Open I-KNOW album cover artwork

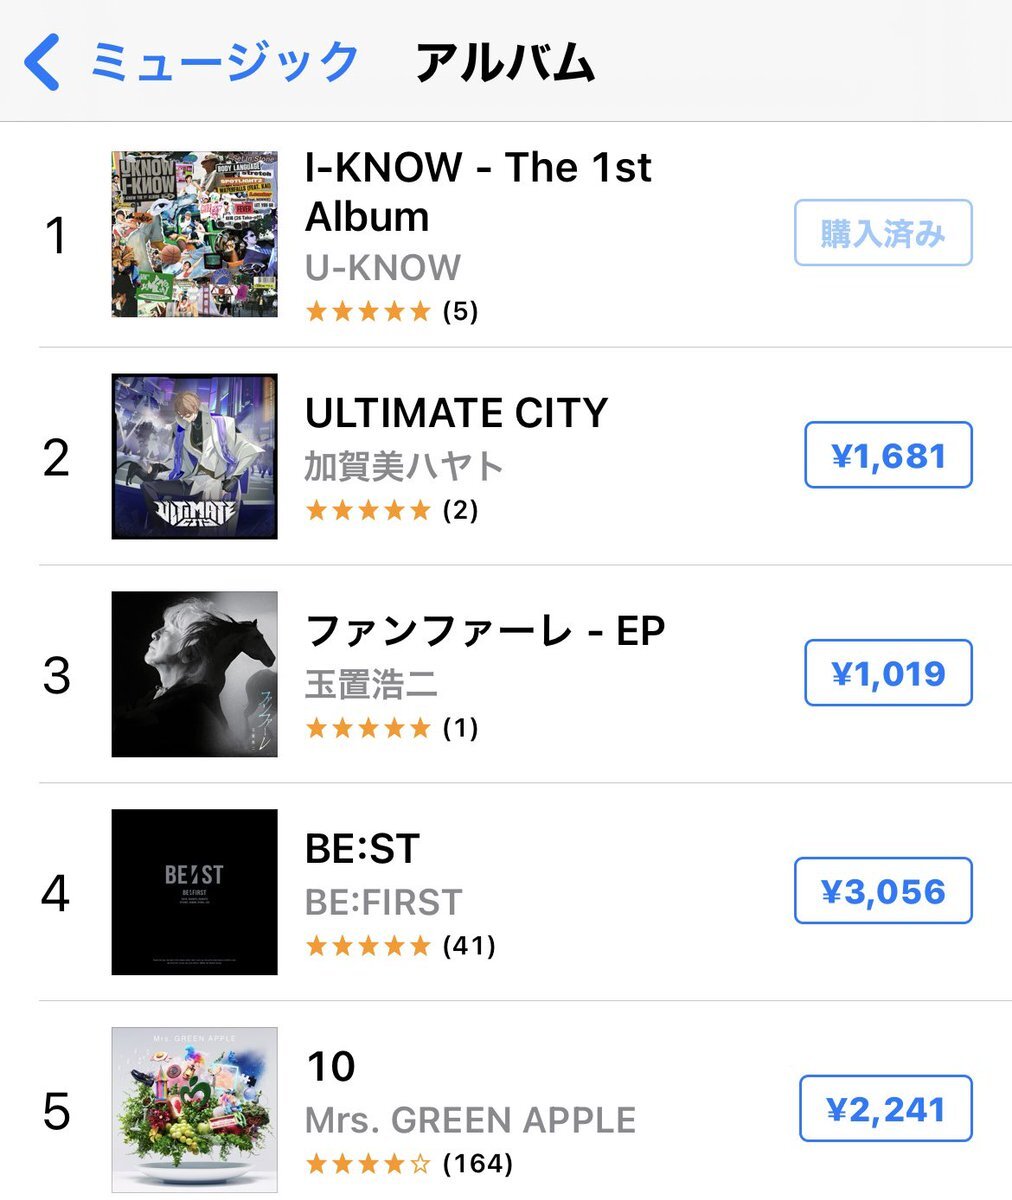[x=194, y=234]
